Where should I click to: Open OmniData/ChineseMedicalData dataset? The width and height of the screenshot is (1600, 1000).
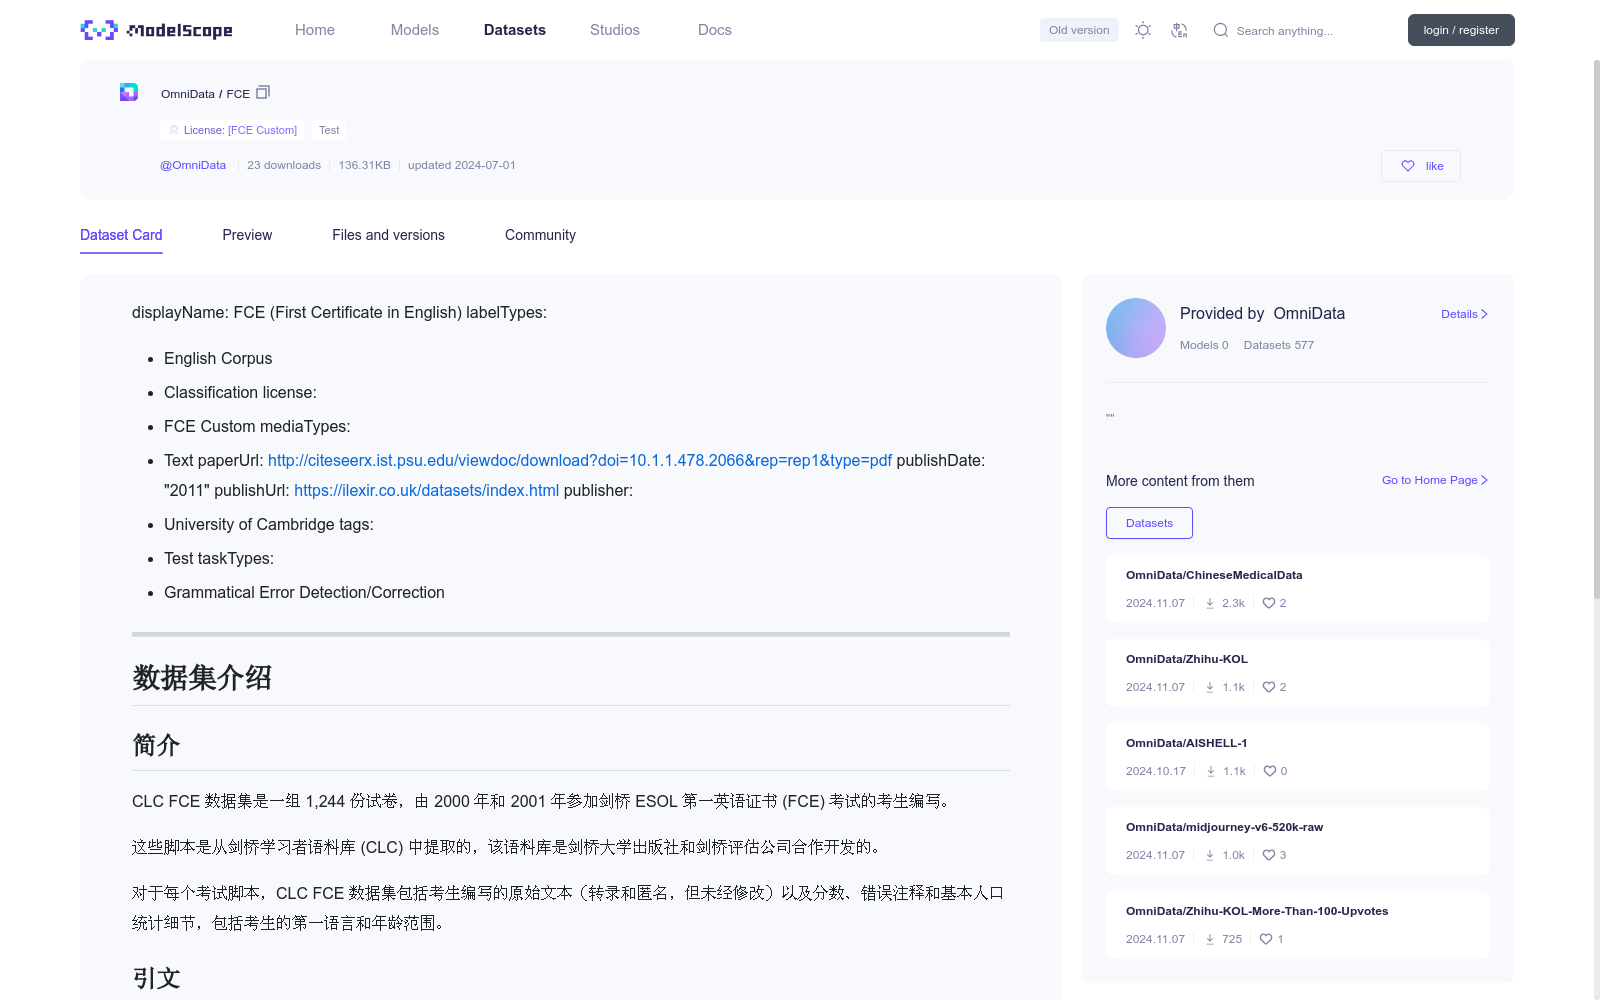point(1214,575)
